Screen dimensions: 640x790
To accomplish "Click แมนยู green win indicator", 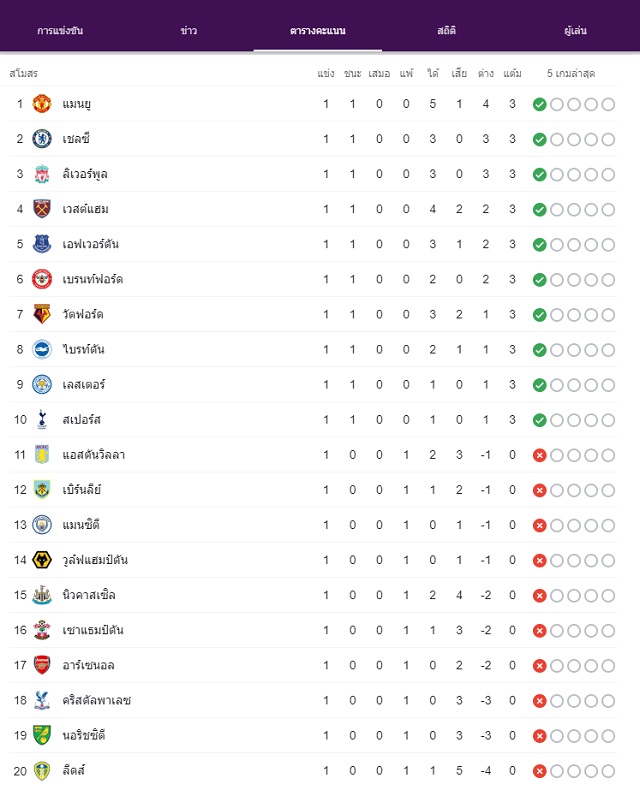I will pyautogui.click(x=540, y=104).
